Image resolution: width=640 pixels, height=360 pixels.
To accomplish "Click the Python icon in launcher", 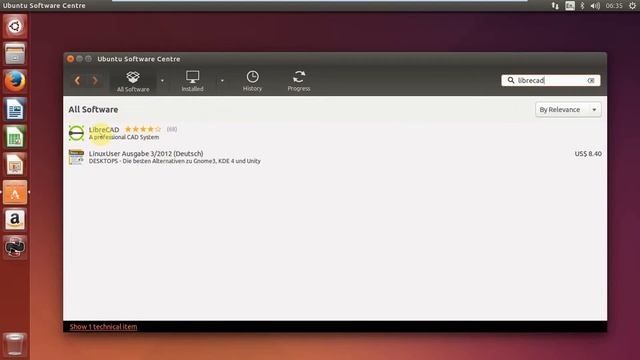I will 15,247.
